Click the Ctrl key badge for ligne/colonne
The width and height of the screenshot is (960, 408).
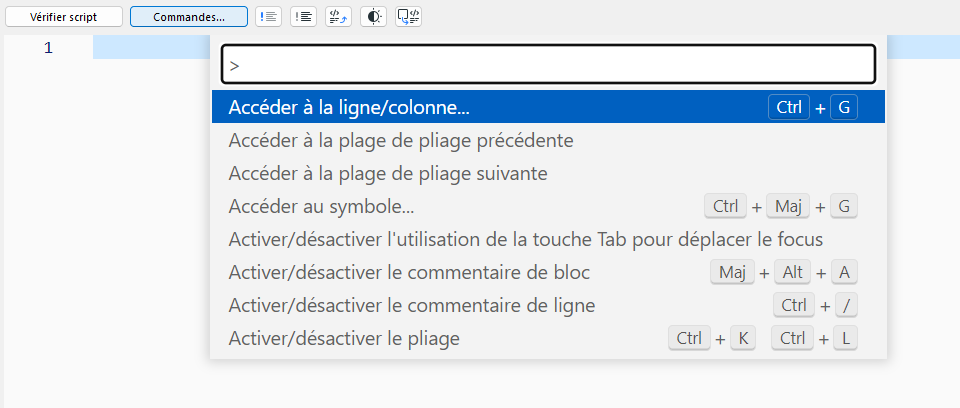[x=789, y=107]
